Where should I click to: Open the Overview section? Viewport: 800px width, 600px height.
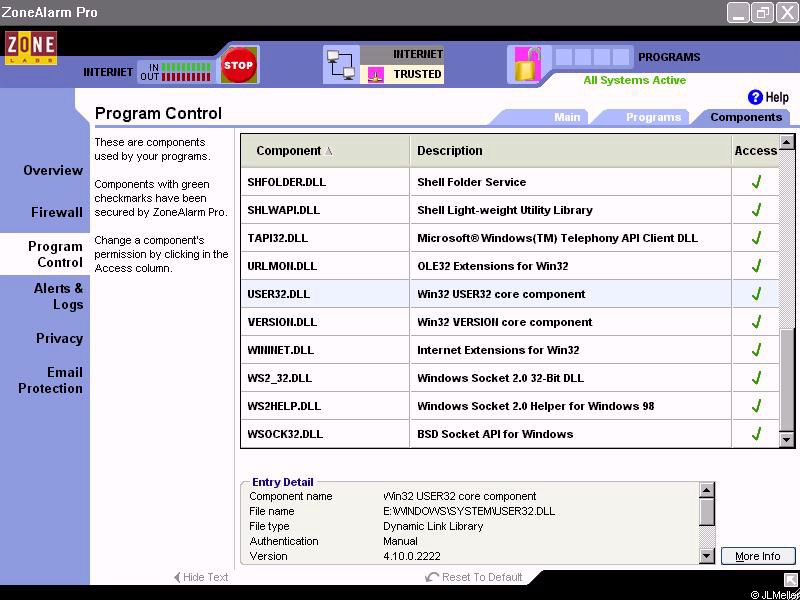pos(53,170)
